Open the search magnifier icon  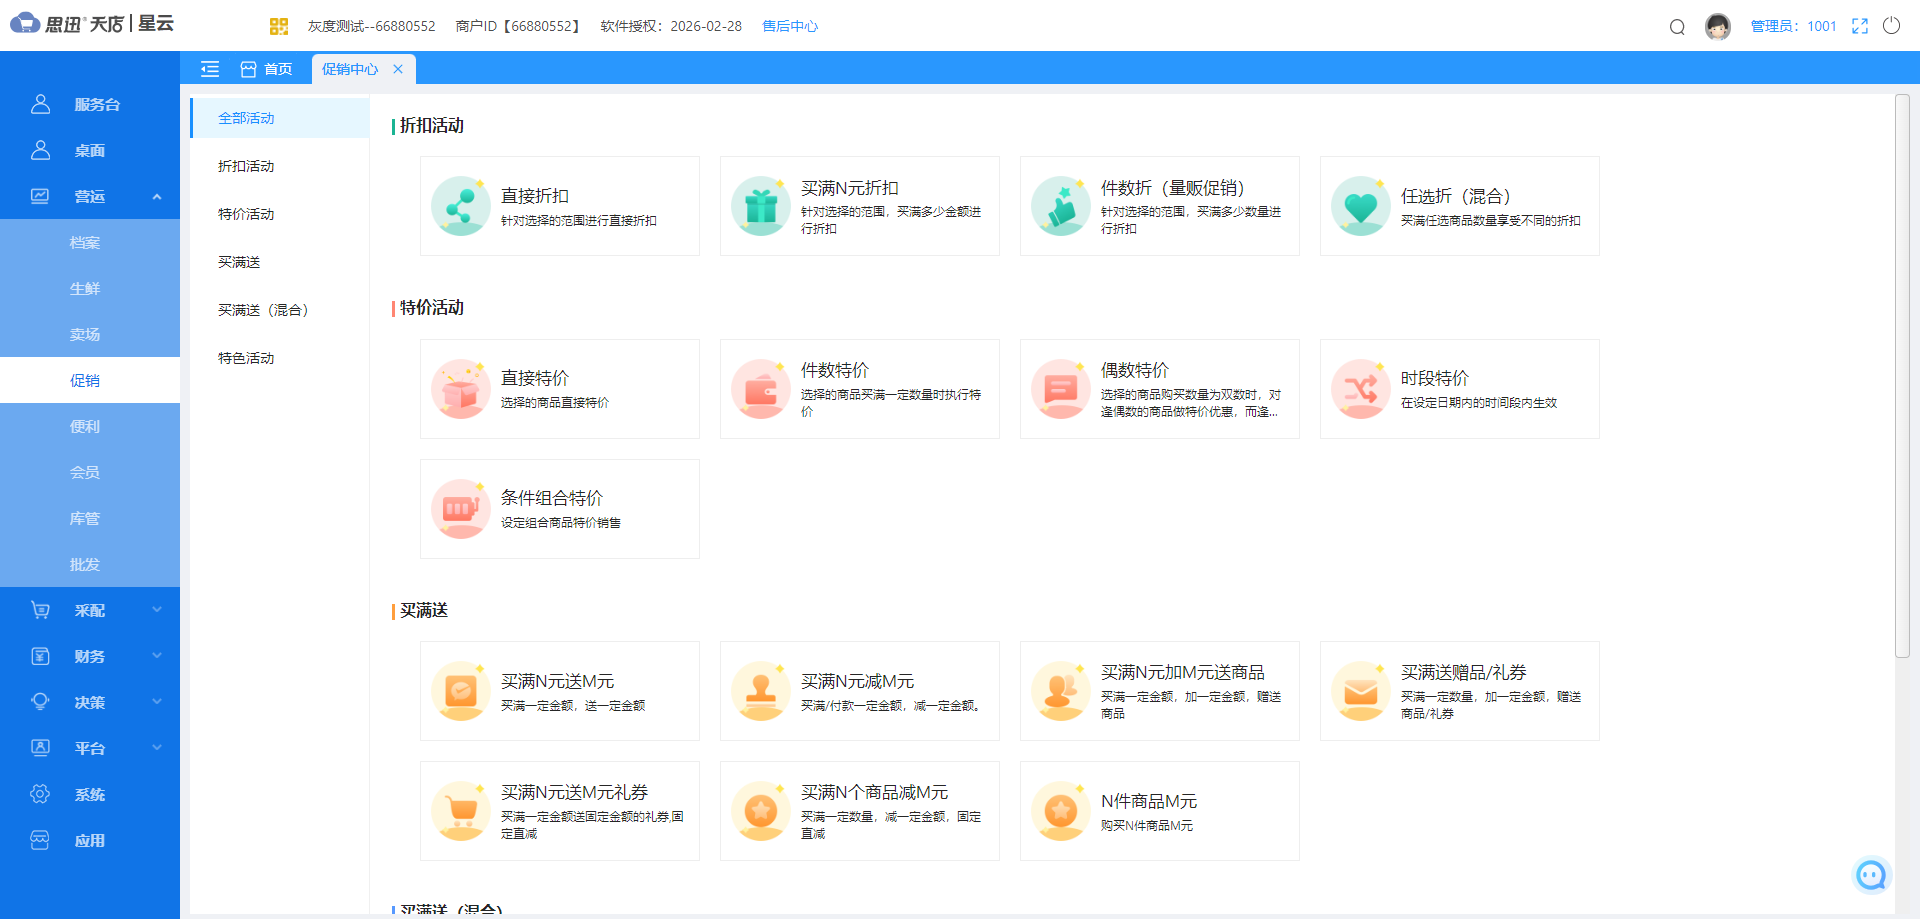[1676, 26]
